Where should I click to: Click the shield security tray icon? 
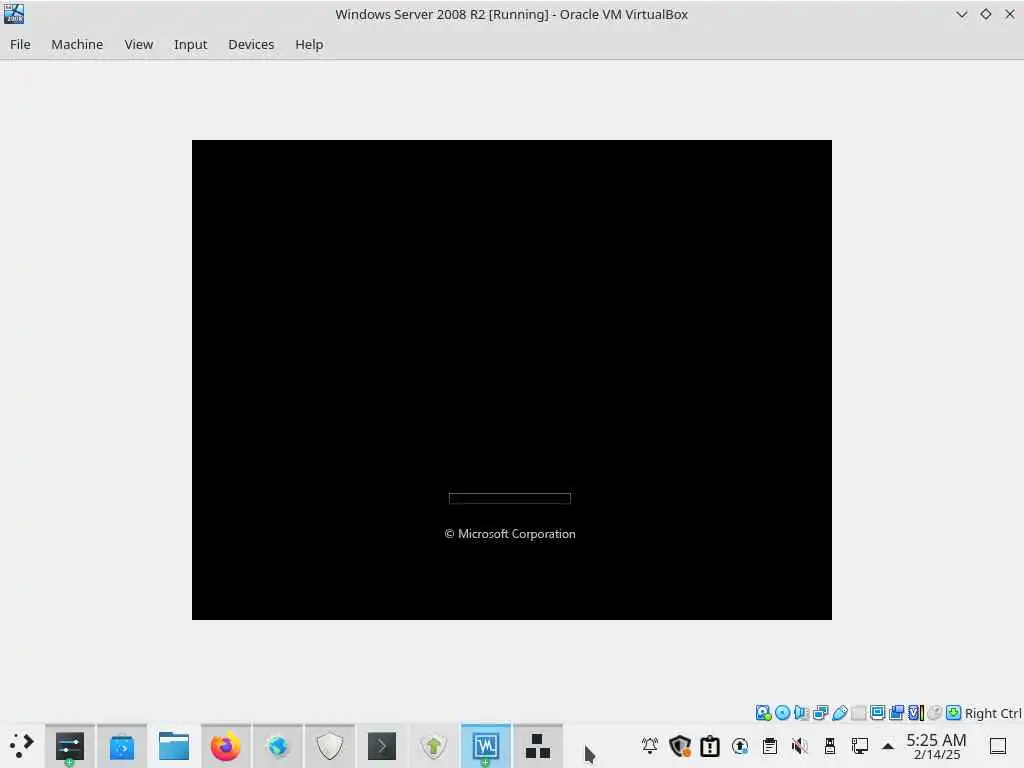click(680, 745)
